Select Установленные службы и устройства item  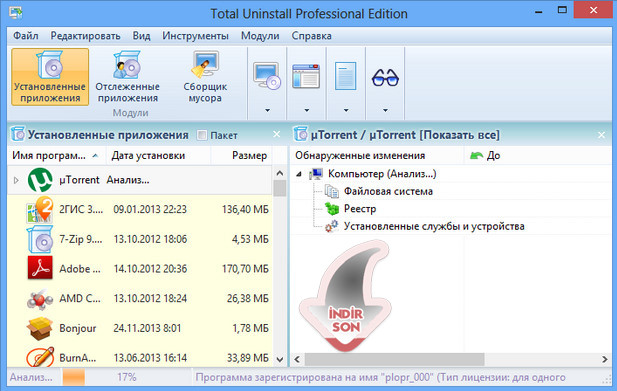(434, 227)
